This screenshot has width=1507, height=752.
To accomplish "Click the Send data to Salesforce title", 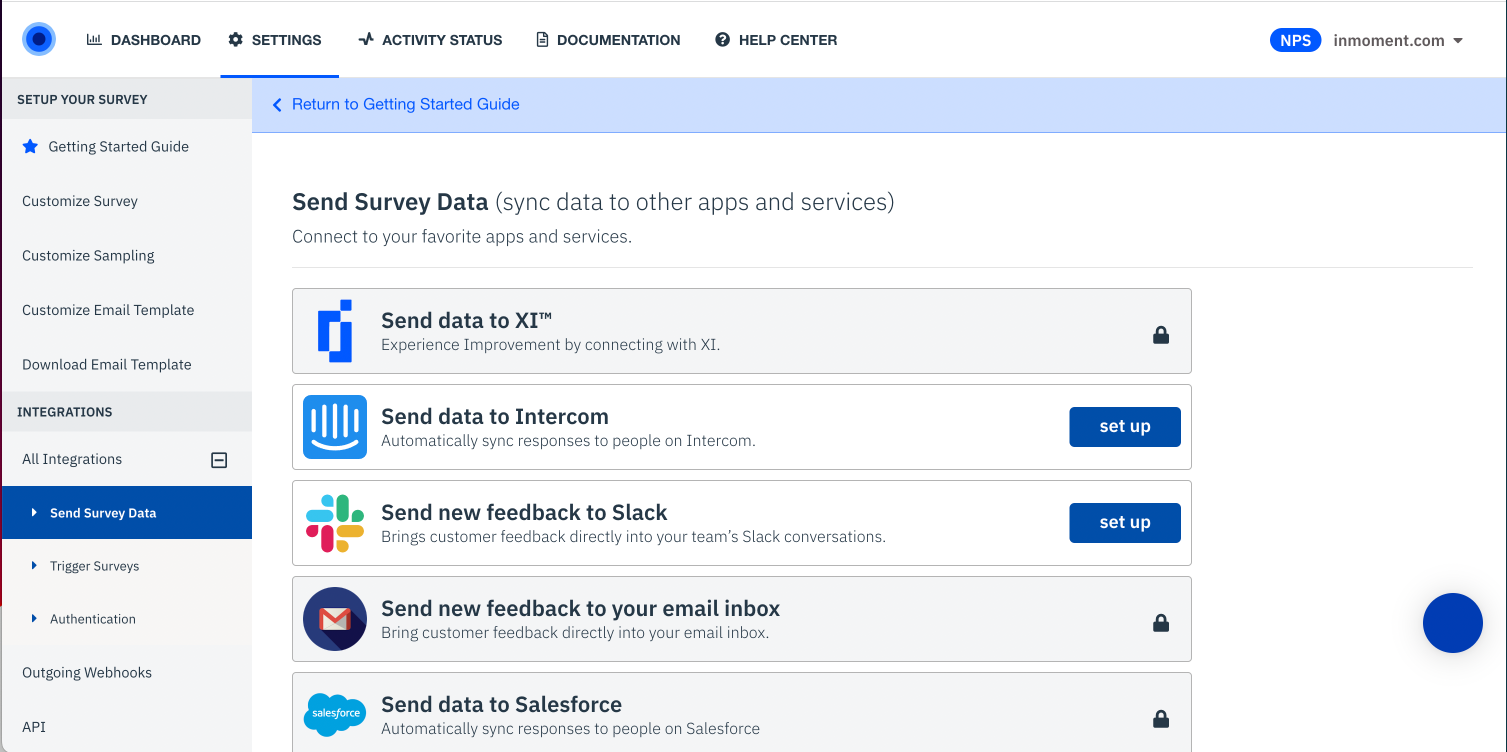I will (501, 704).
